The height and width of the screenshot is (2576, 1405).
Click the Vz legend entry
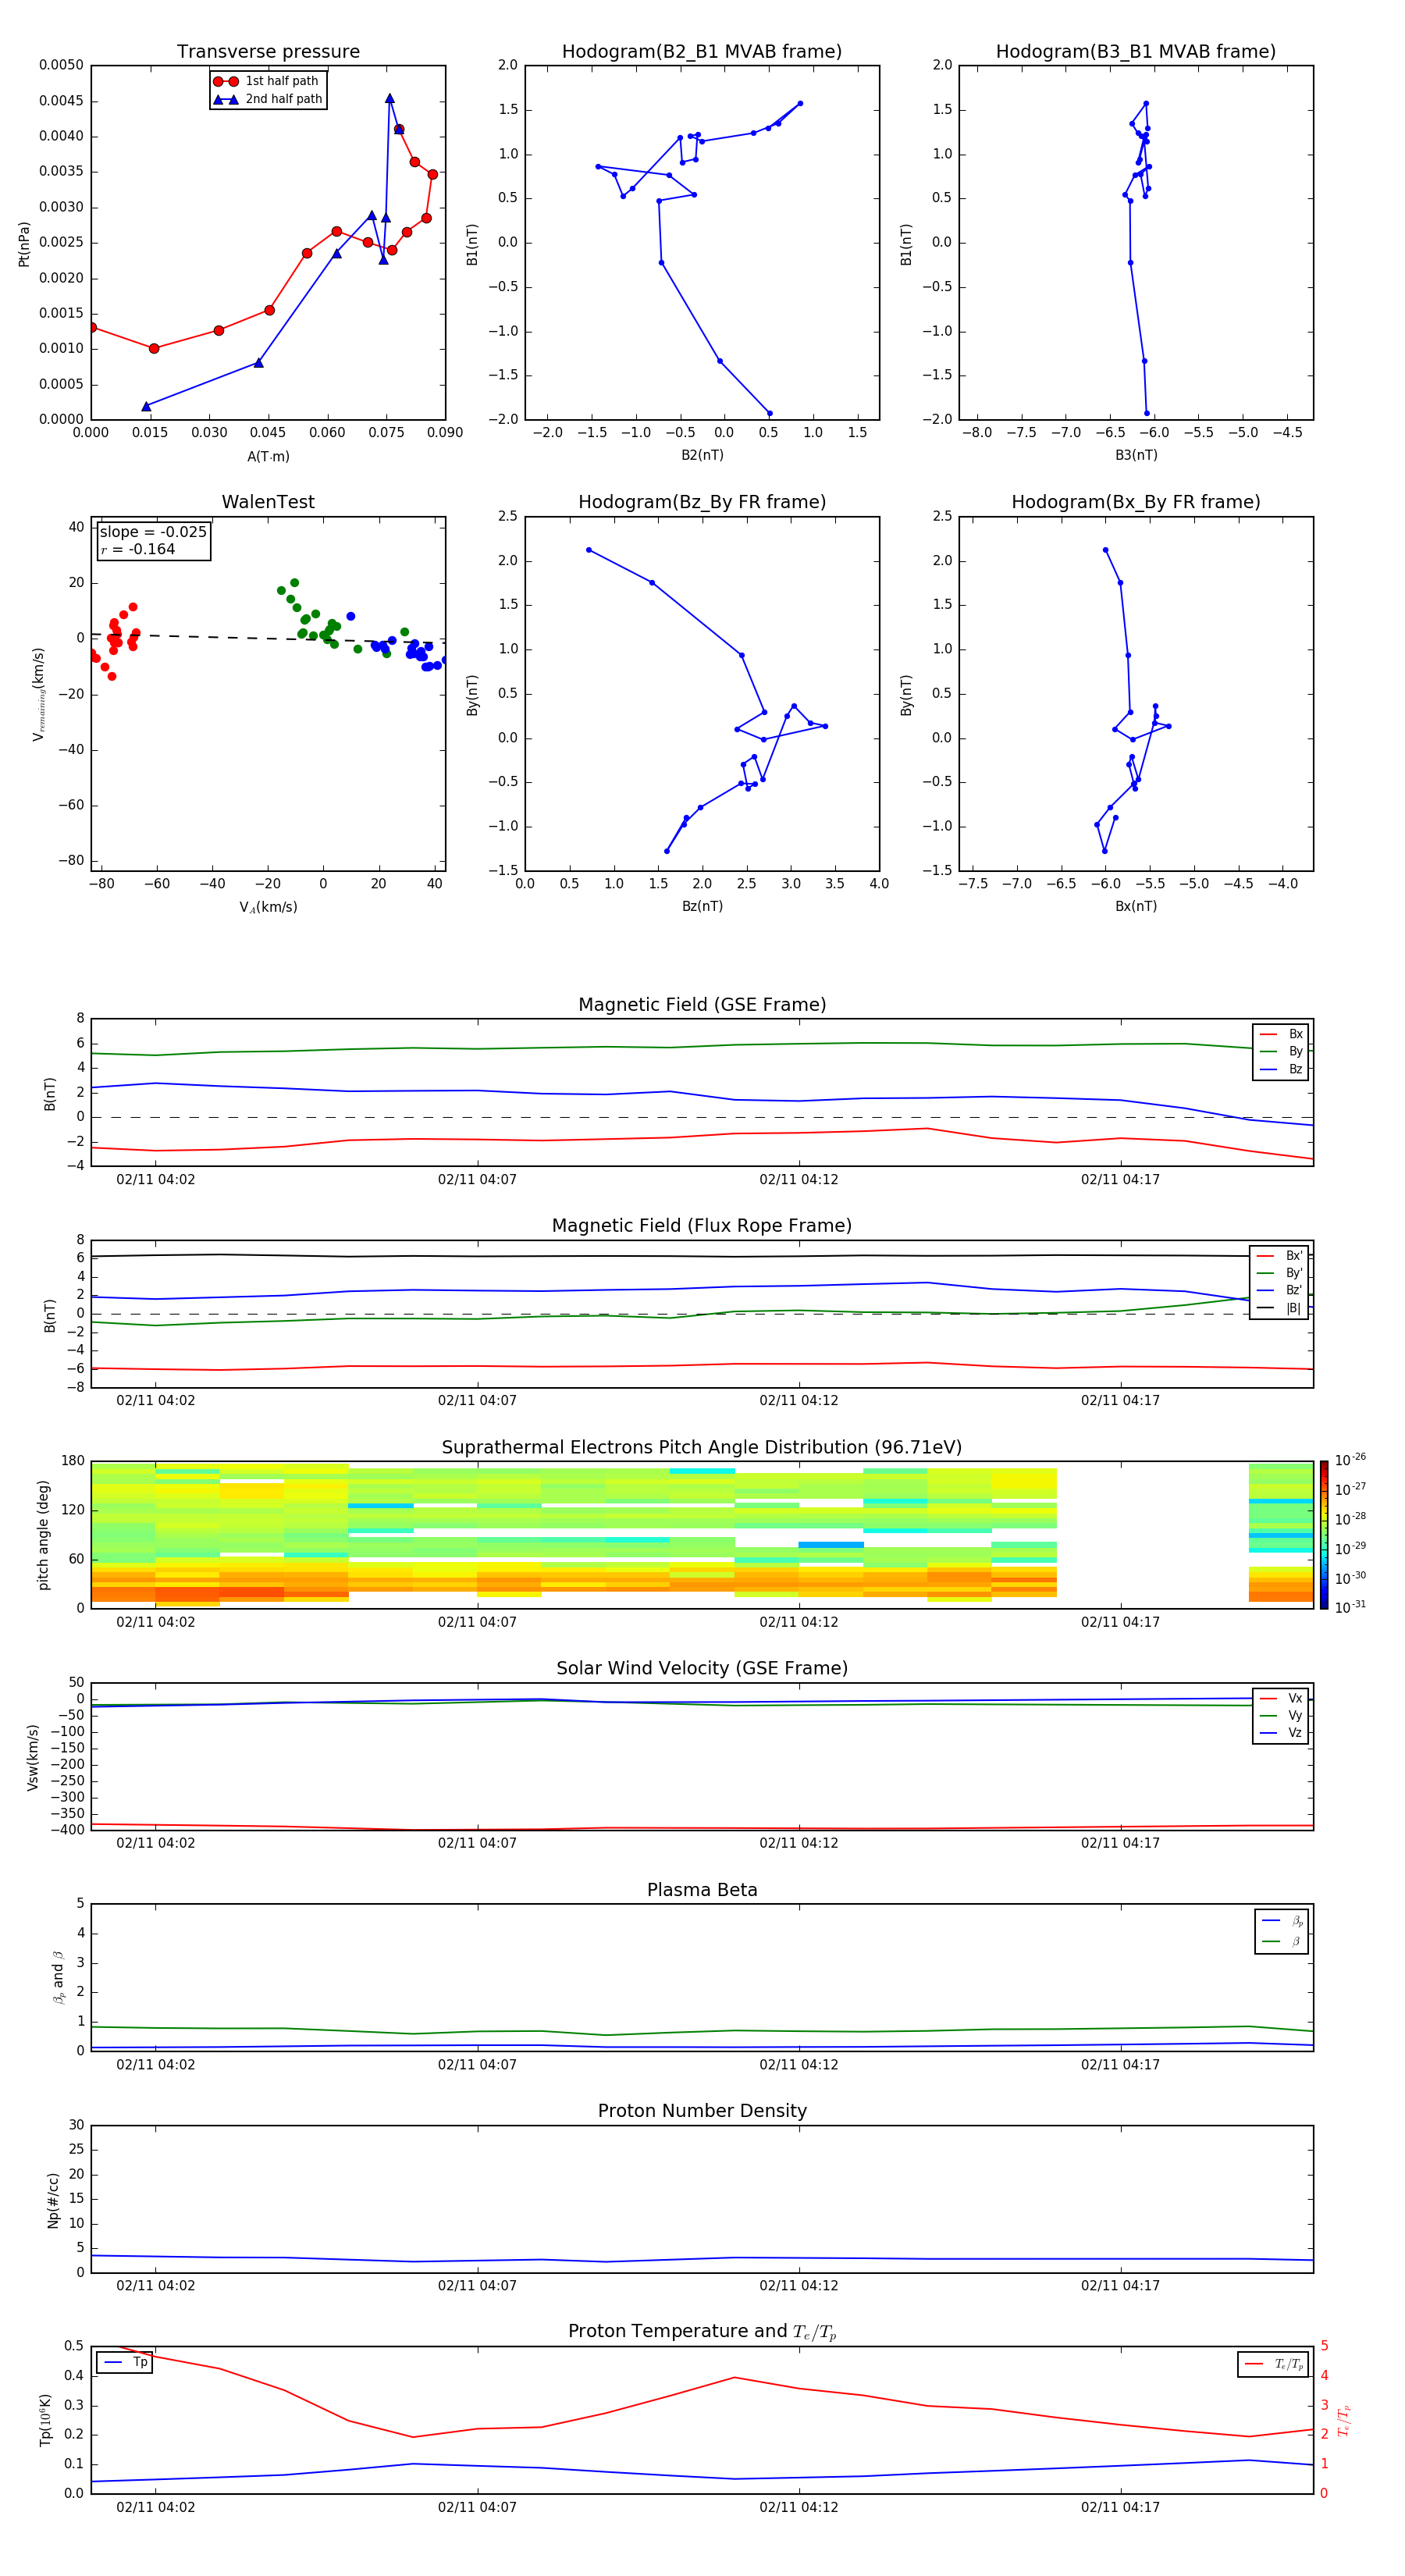1281,1733
